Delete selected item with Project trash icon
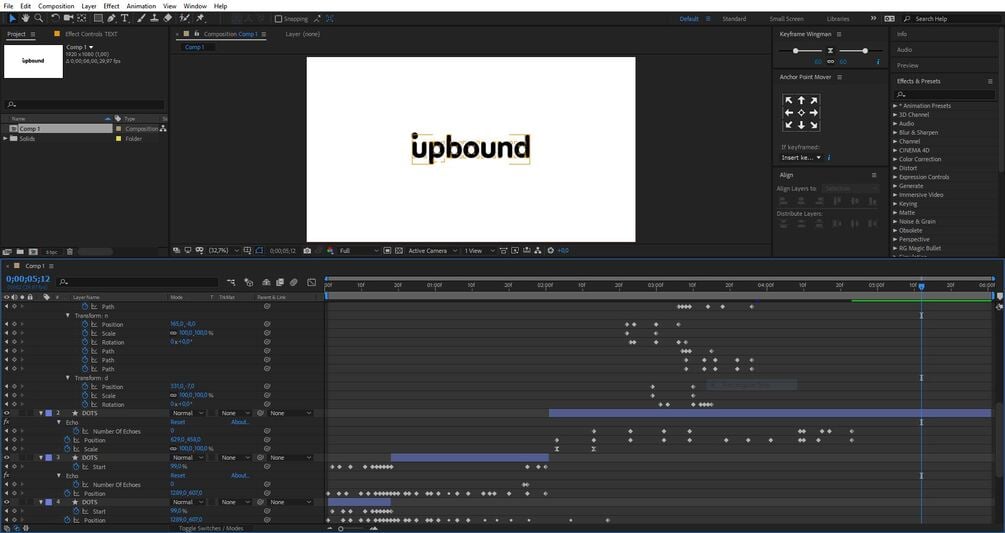This screenshot has height=533, width=1005. [x=70, y=252]
